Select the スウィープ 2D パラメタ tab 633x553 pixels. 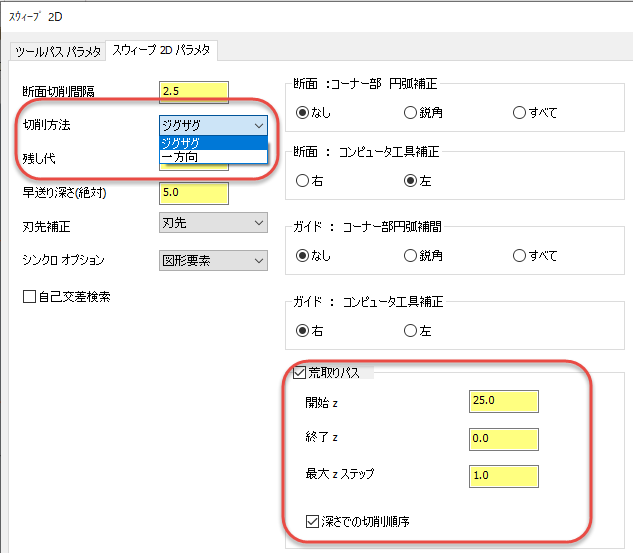[161, 50]
